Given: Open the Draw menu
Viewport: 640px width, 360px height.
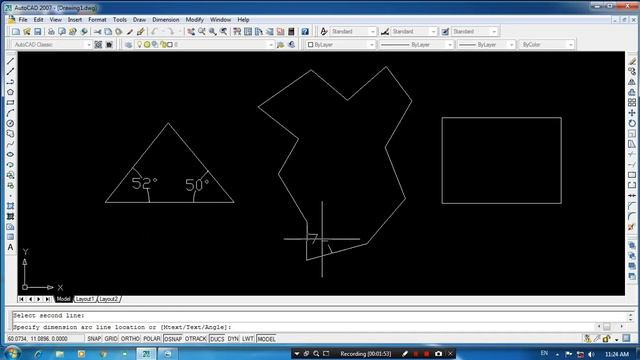Looking at the screenshot, I should coord(139,20).
